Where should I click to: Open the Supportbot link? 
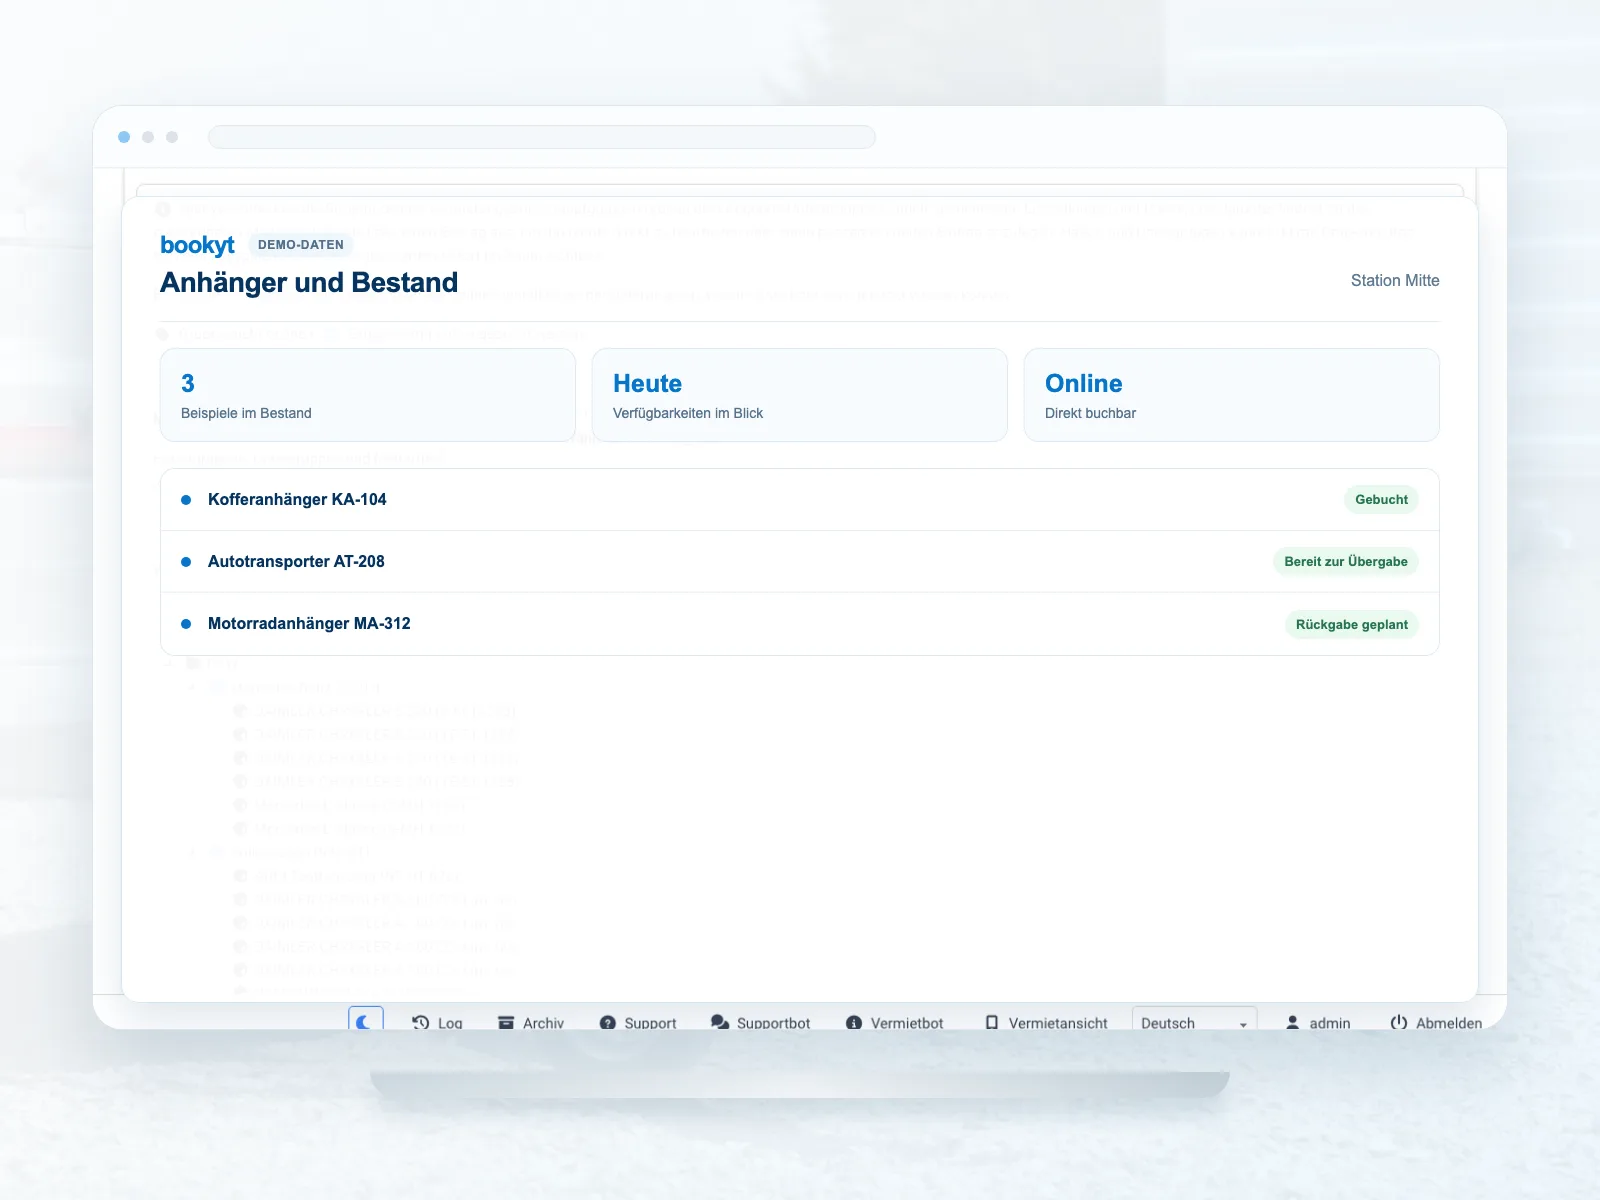(x=761, y=1023)
